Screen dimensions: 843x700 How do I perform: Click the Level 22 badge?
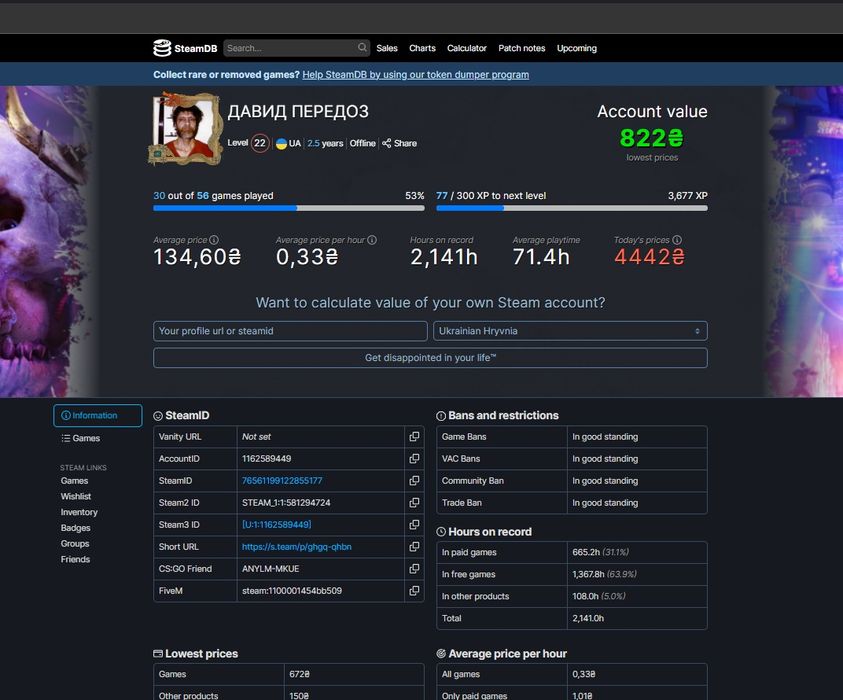(x=260, y=143)
